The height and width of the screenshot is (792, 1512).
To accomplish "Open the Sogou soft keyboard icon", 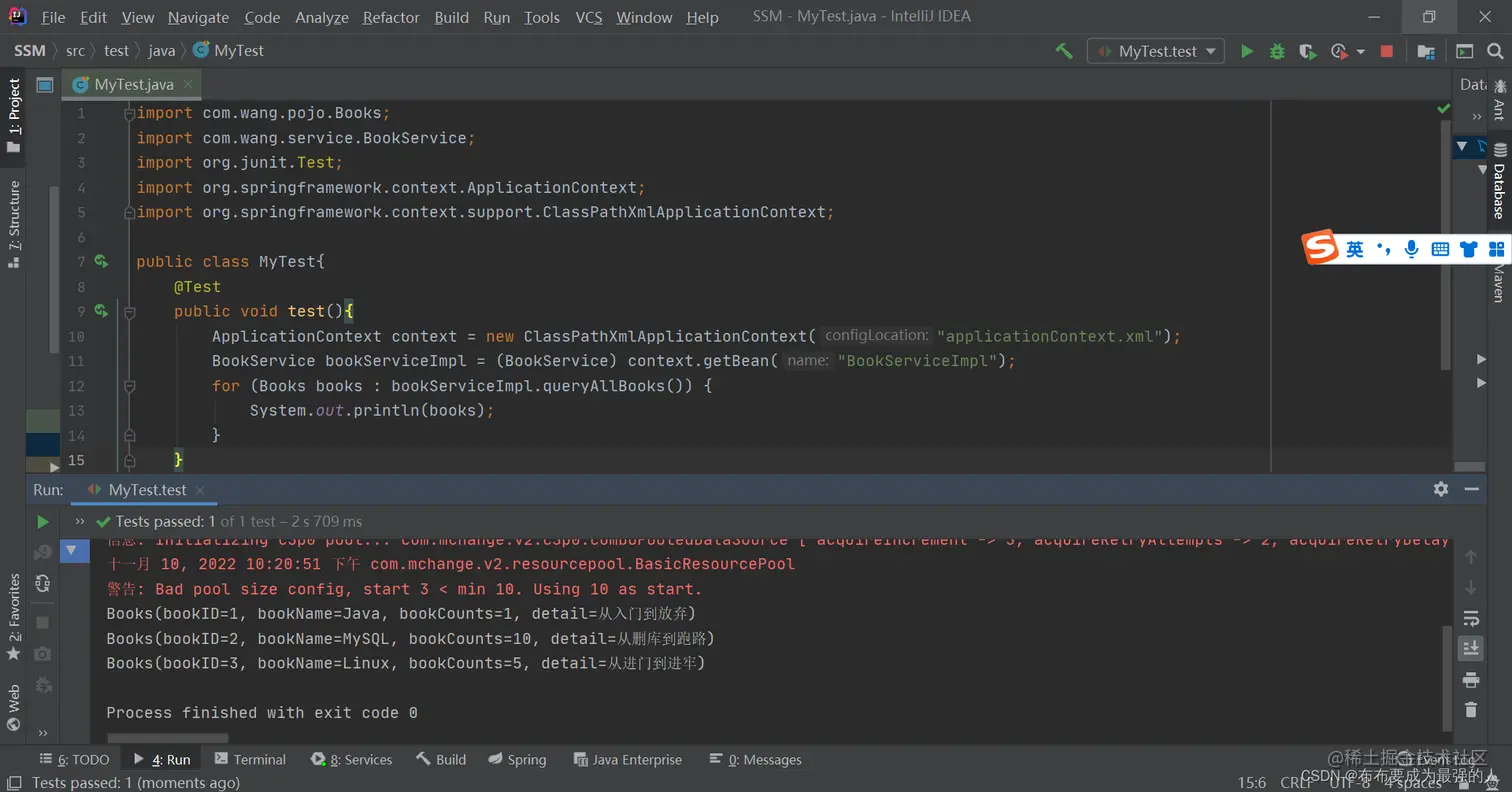I will pos(1440,249).
